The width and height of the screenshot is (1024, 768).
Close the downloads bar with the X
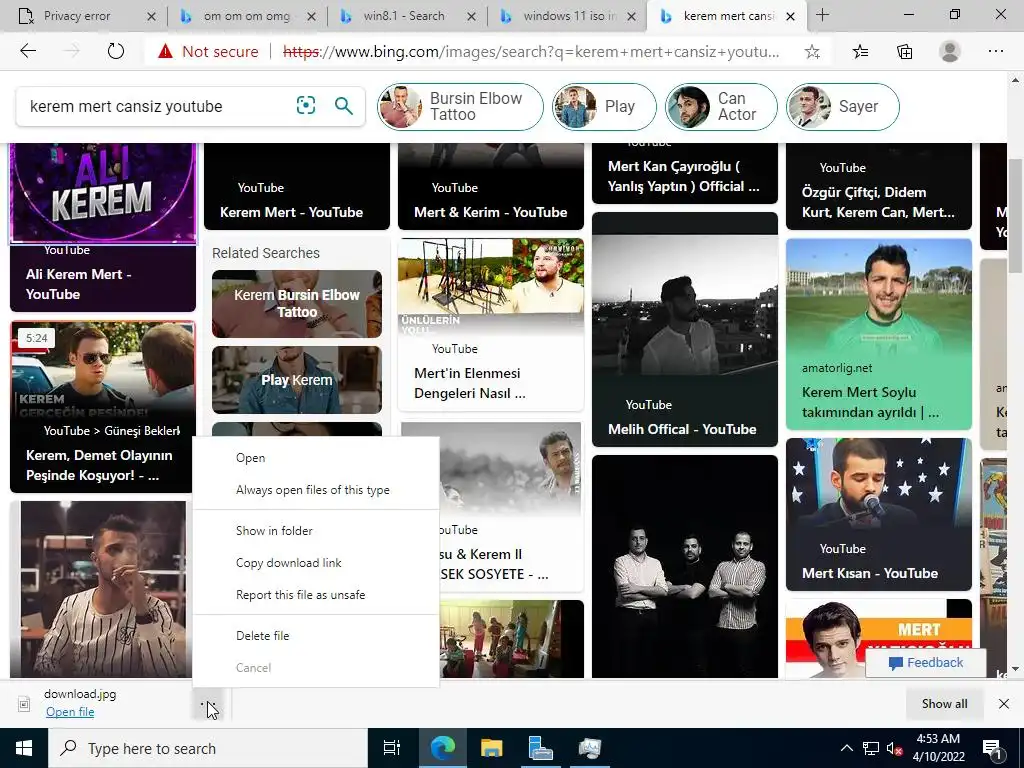click(1004, 703)
